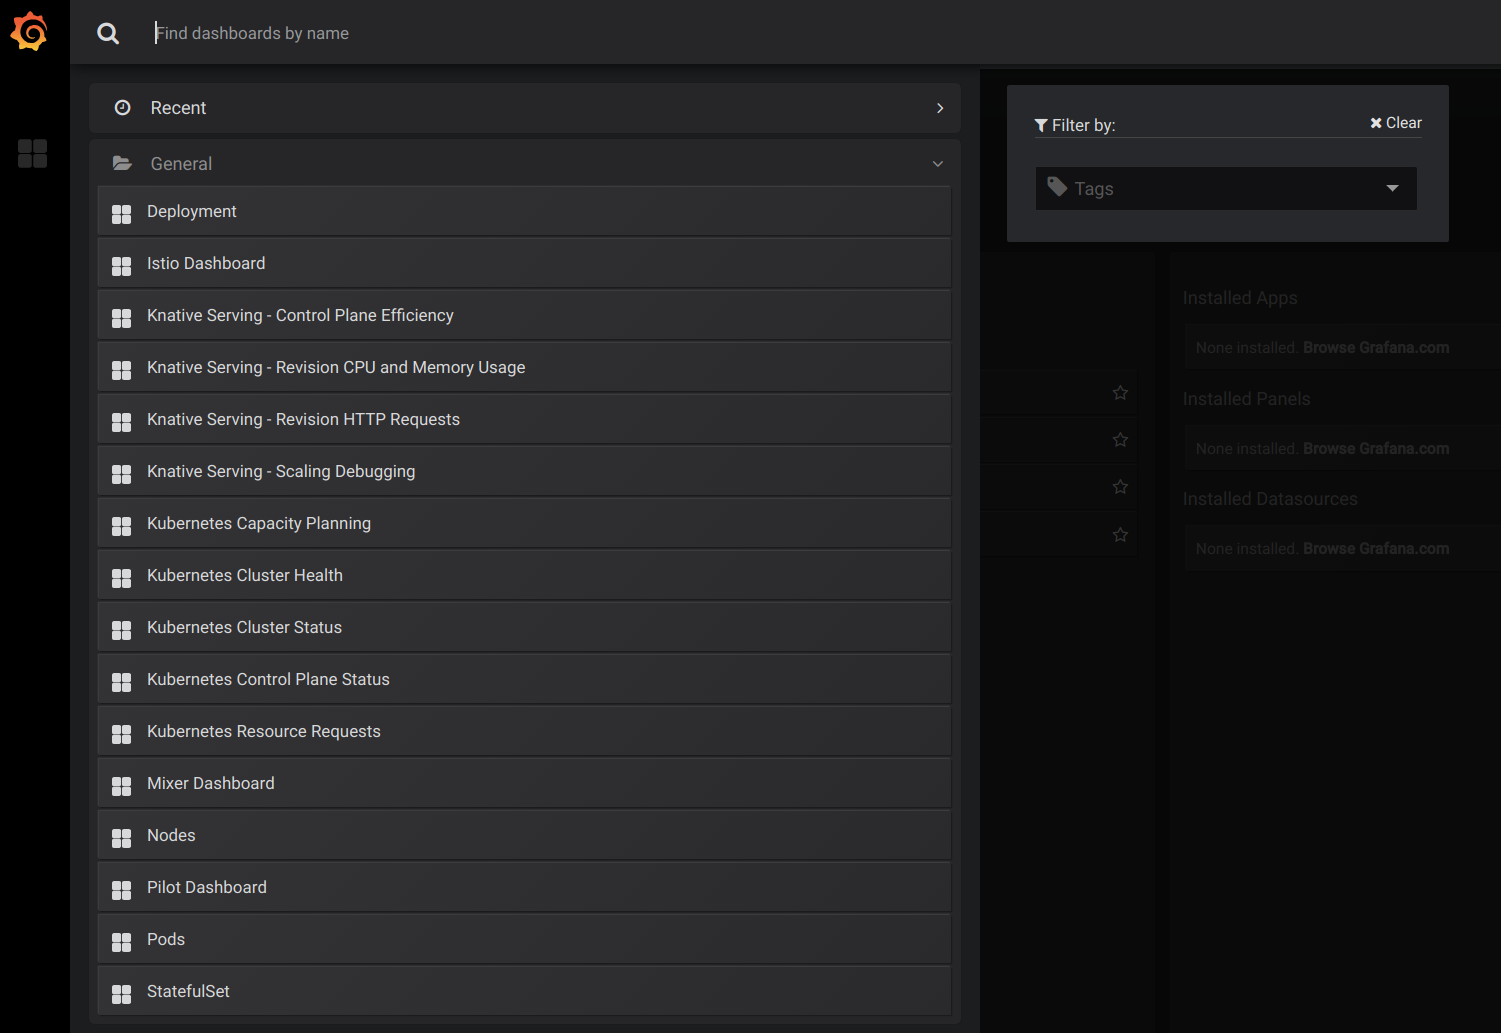Click the icon beside Revision CPU and Memory Usage

[121, 370]
